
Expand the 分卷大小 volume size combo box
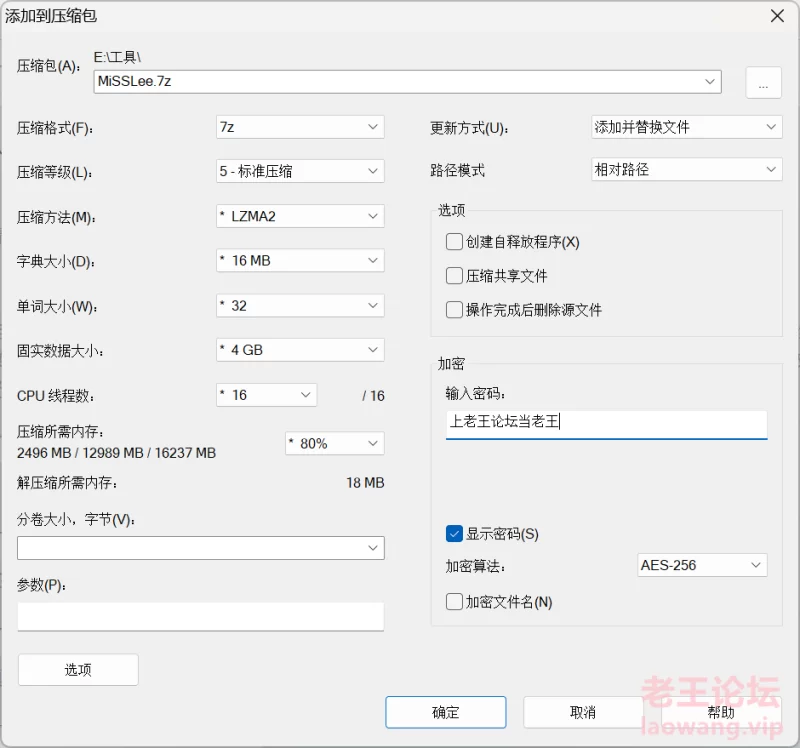pyautogui.click(x=201, y=547)
